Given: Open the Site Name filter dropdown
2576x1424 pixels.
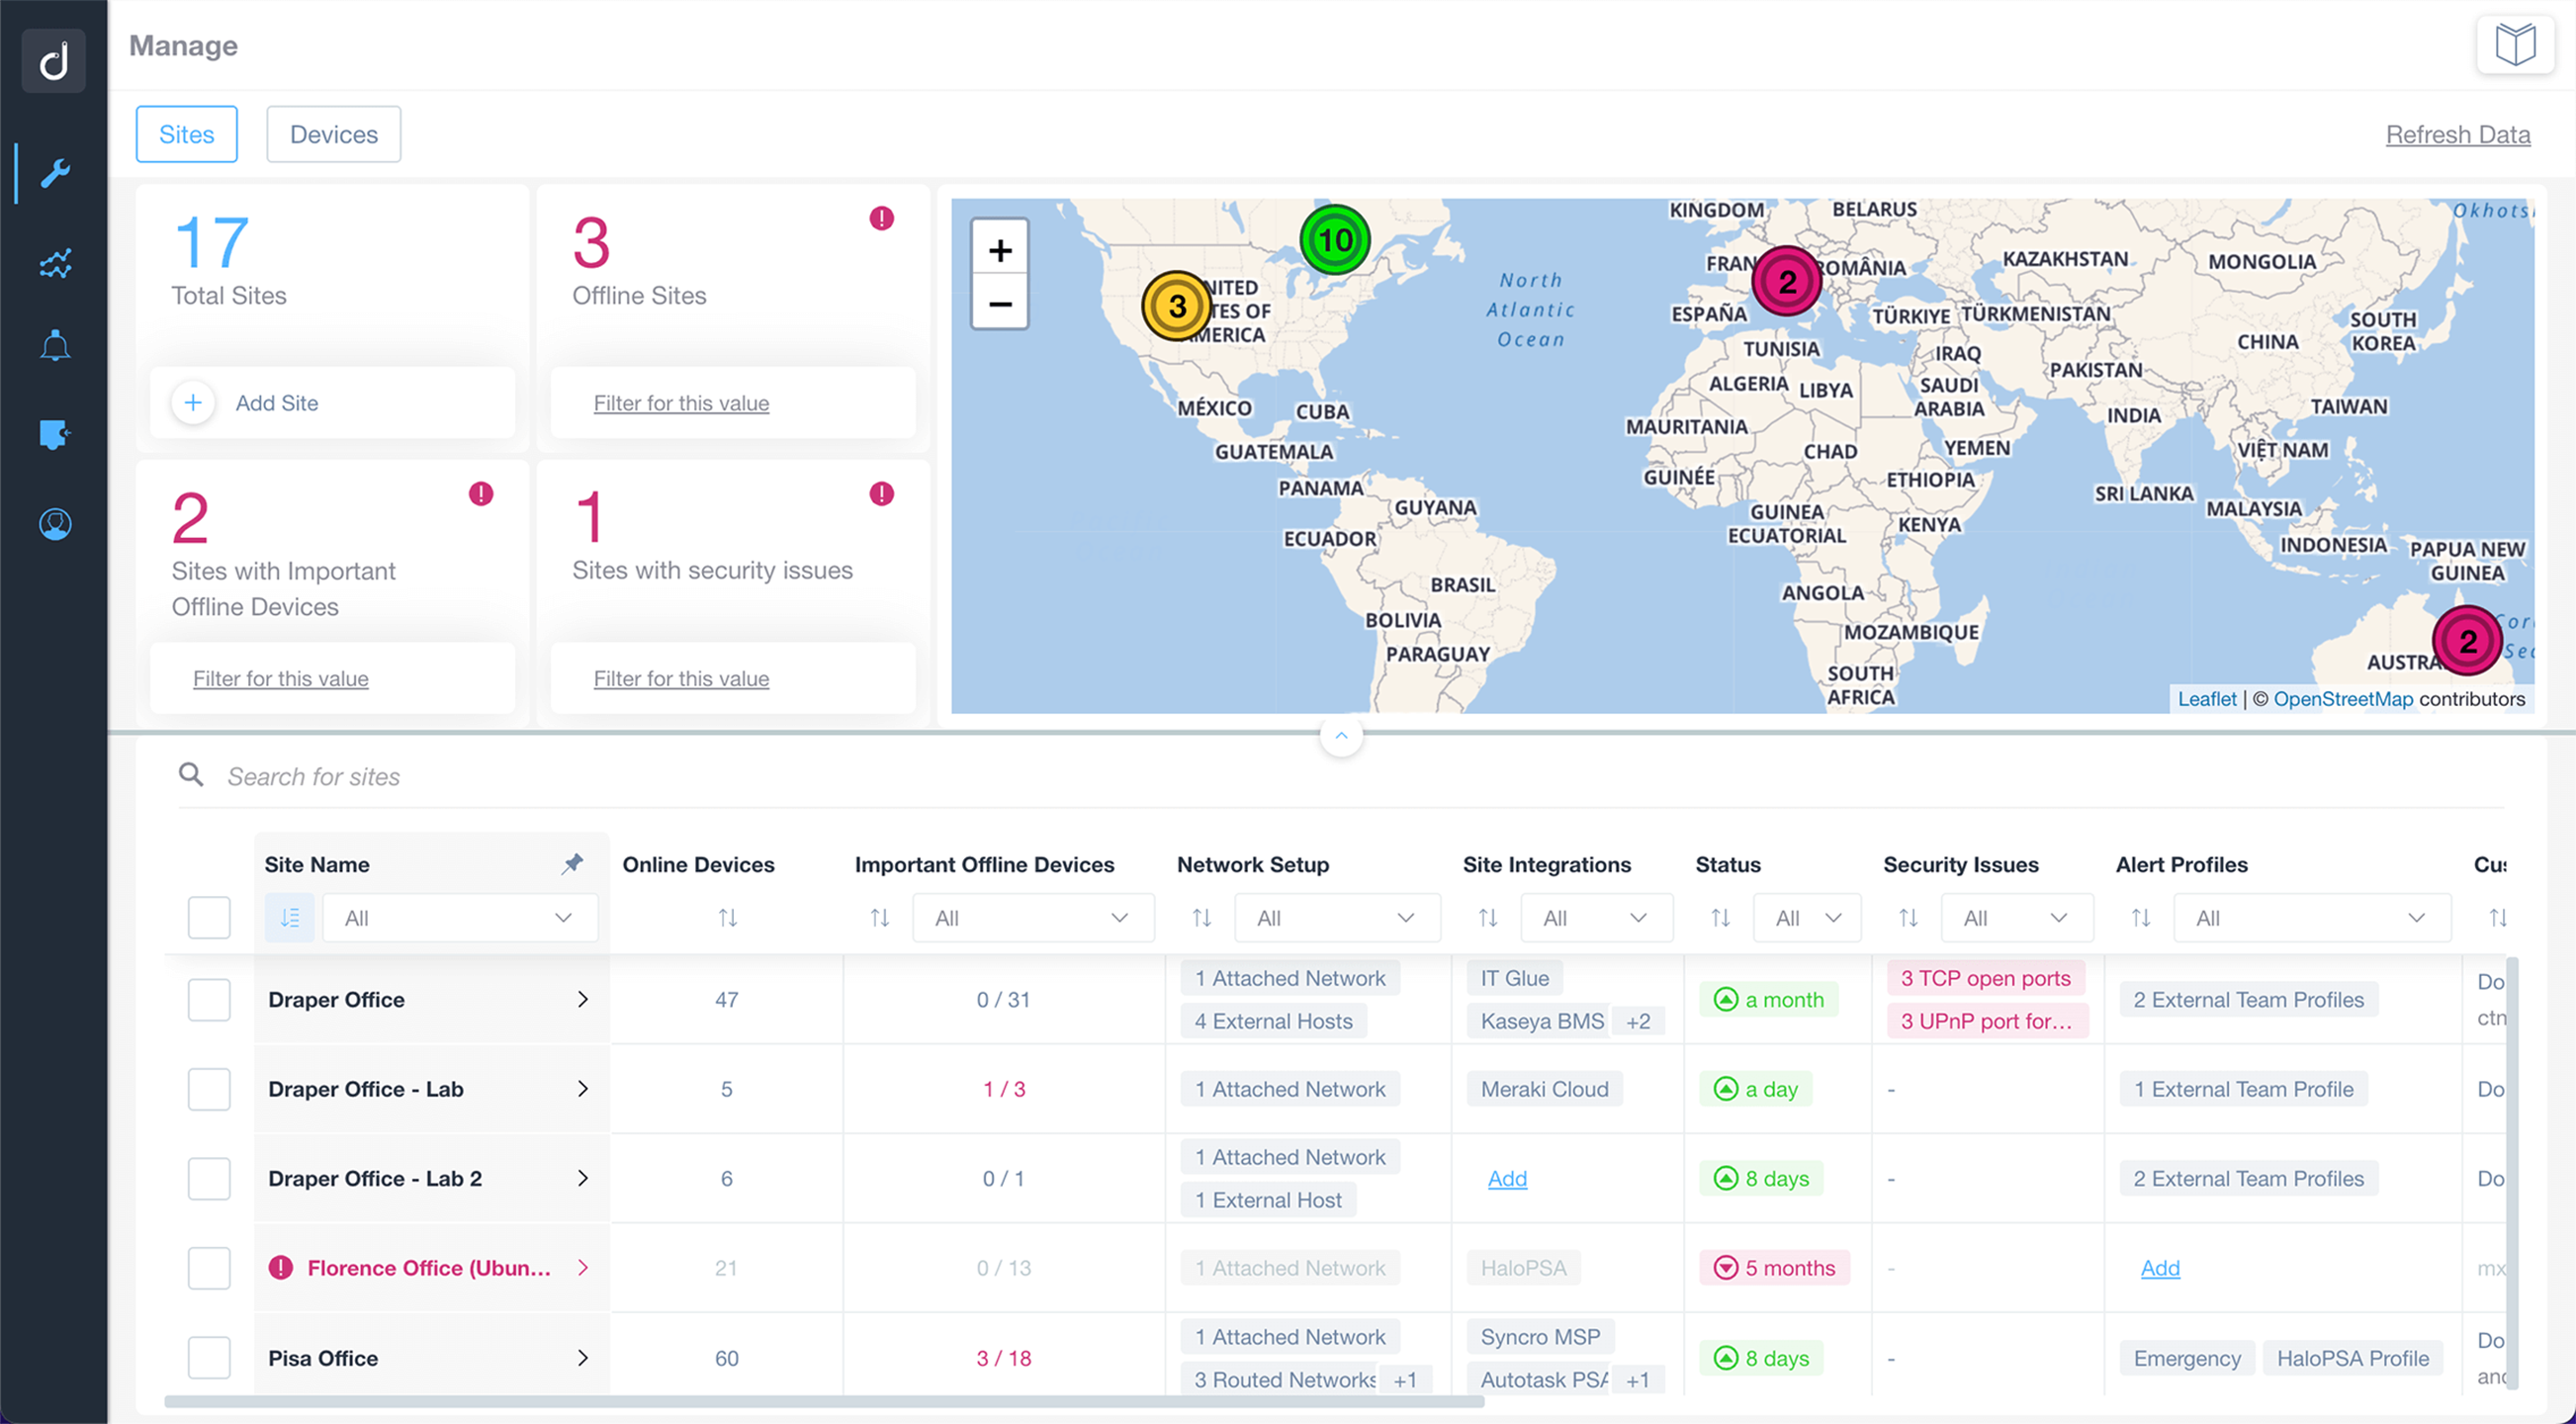Looking at the screenshot, I should pos(459,917).
